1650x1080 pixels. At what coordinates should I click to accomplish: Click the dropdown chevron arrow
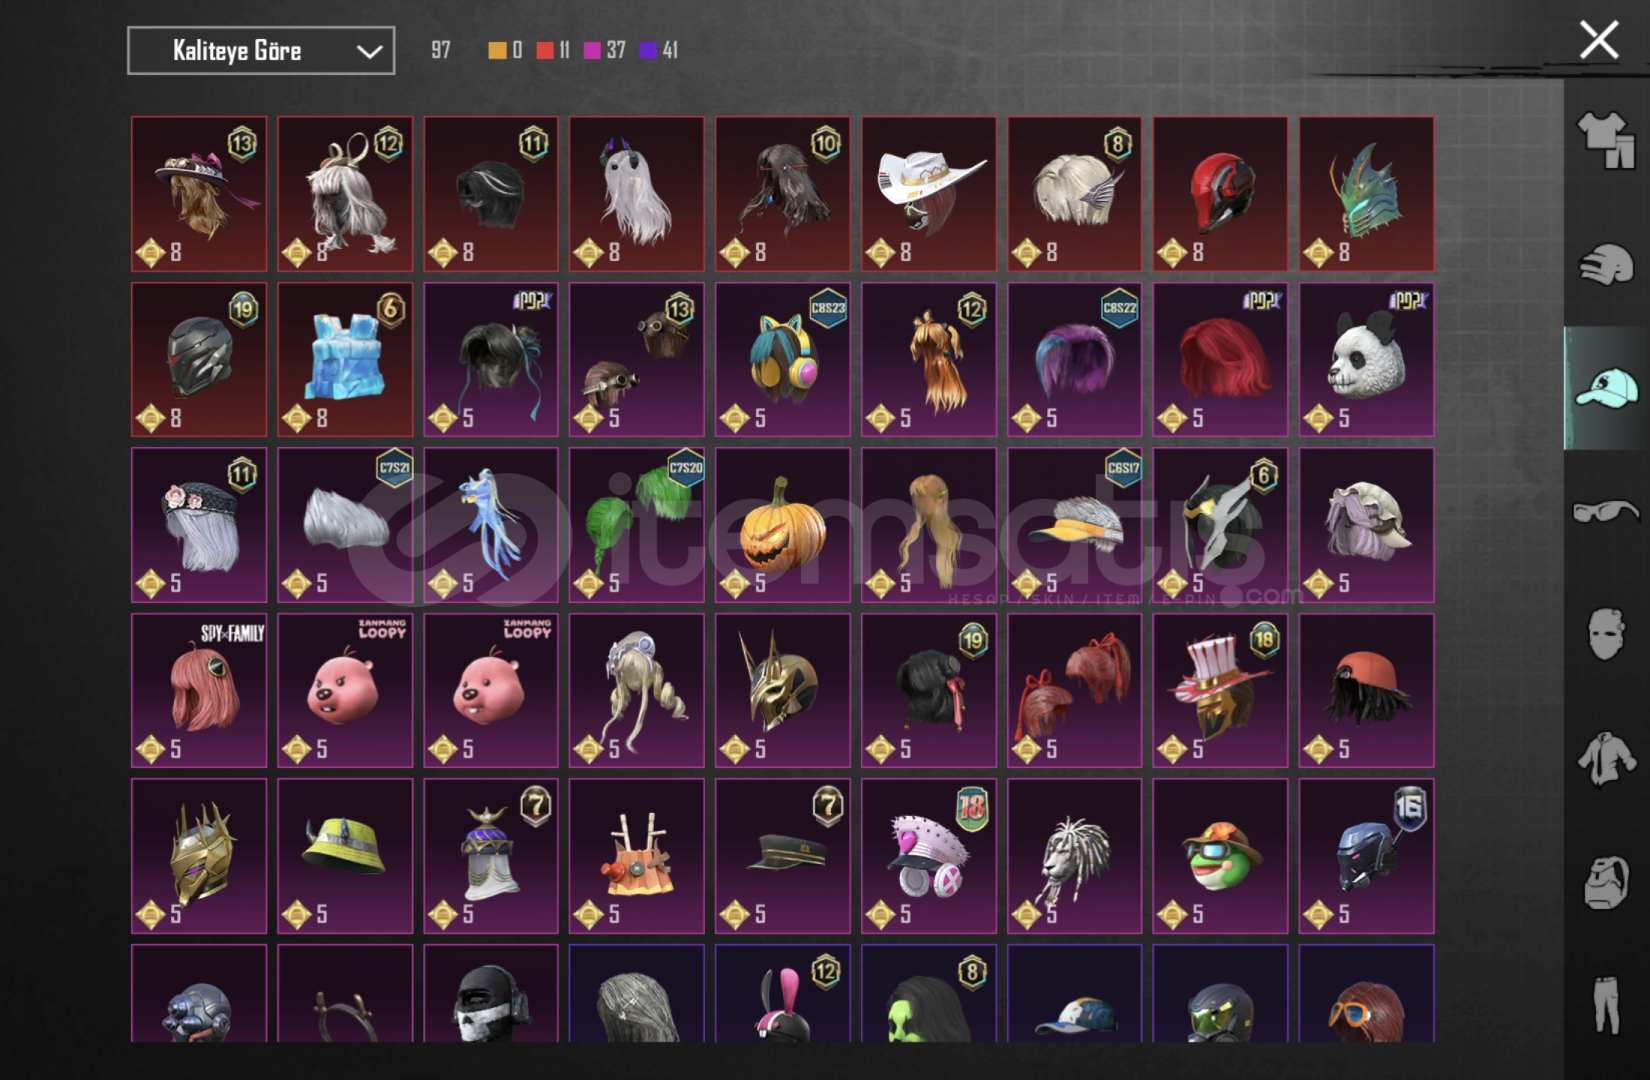(x=370, y=52)
